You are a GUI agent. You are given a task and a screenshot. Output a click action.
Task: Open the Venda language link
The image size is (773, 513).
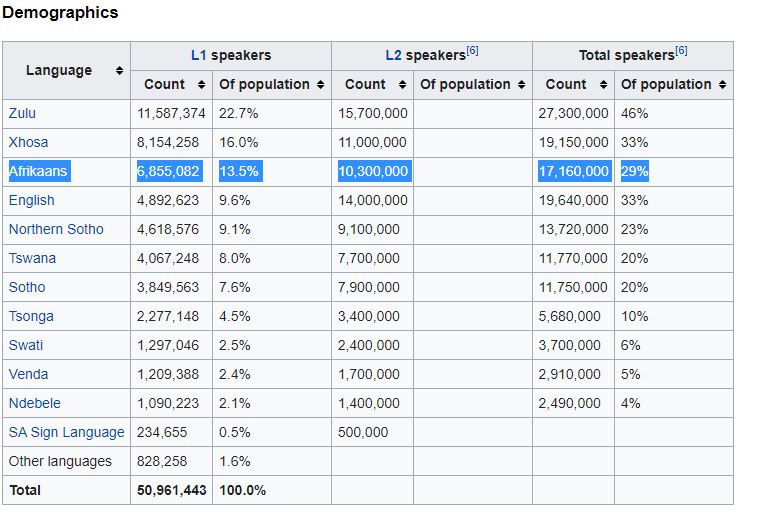click(x=29, y=375)
